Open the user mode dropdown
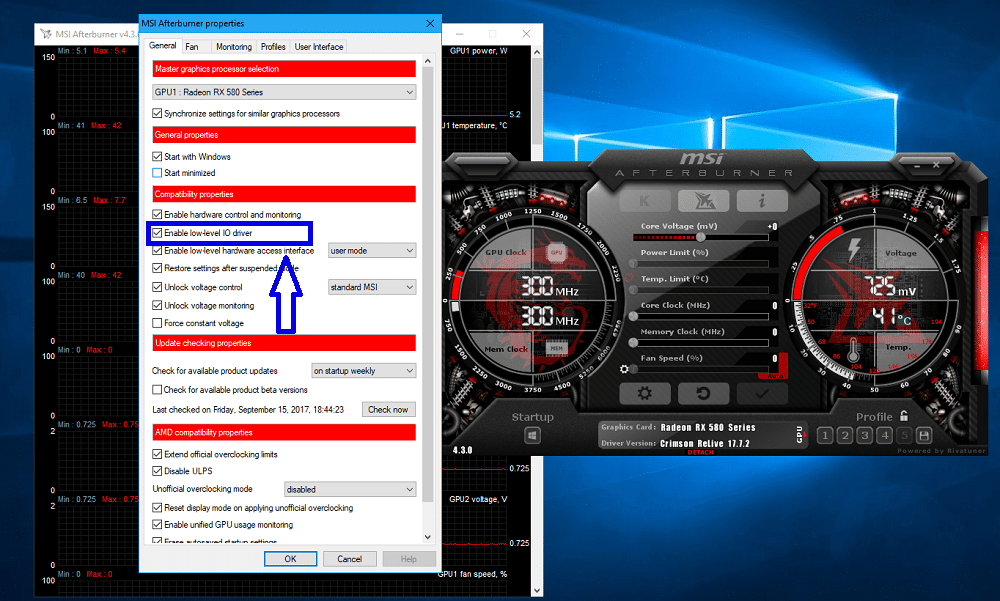1000x601 pixels. tap(372, 251)
